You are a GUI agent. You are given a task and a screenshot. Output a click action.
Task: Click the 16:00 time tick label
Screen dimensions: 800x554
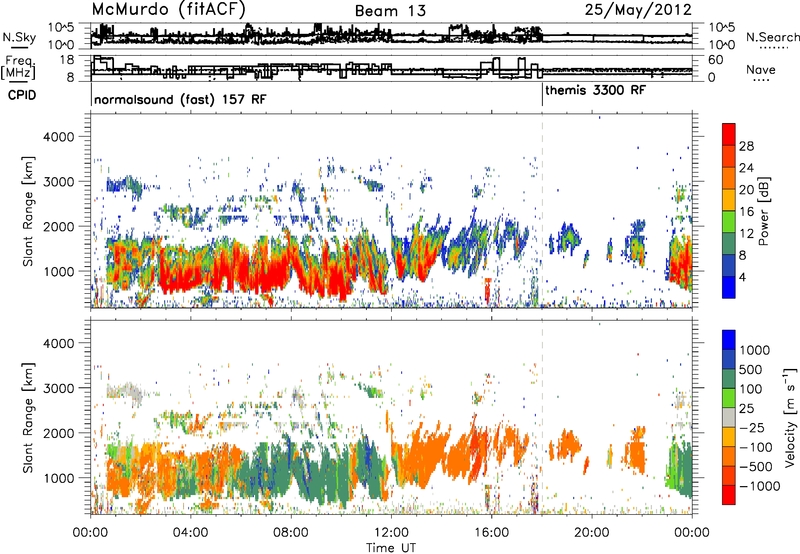tap(491, 533)
